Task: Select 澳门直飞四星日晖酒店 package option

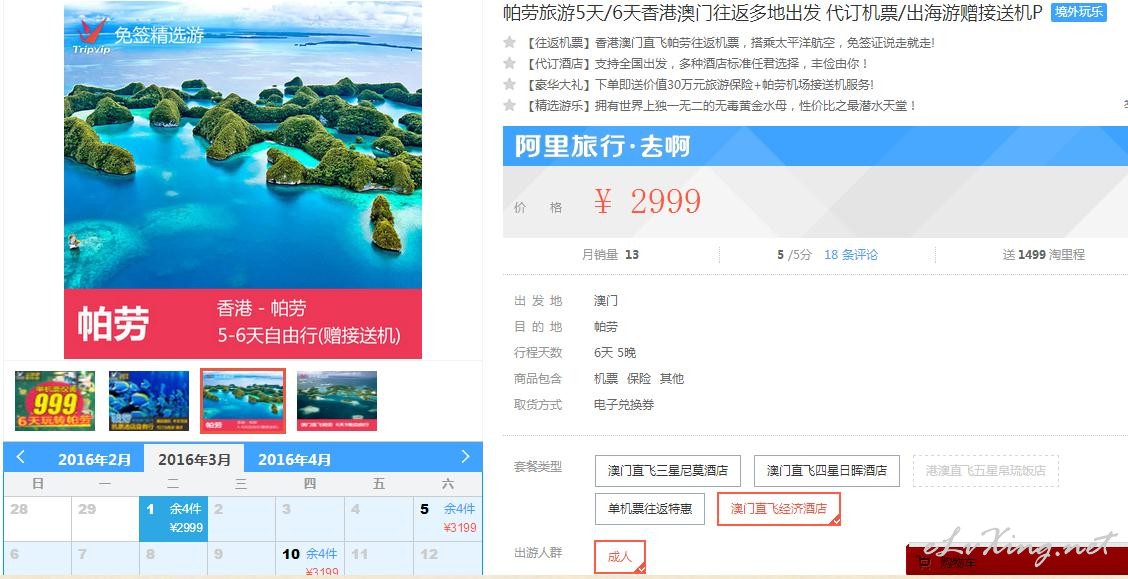Action: [x=827, y=470]
